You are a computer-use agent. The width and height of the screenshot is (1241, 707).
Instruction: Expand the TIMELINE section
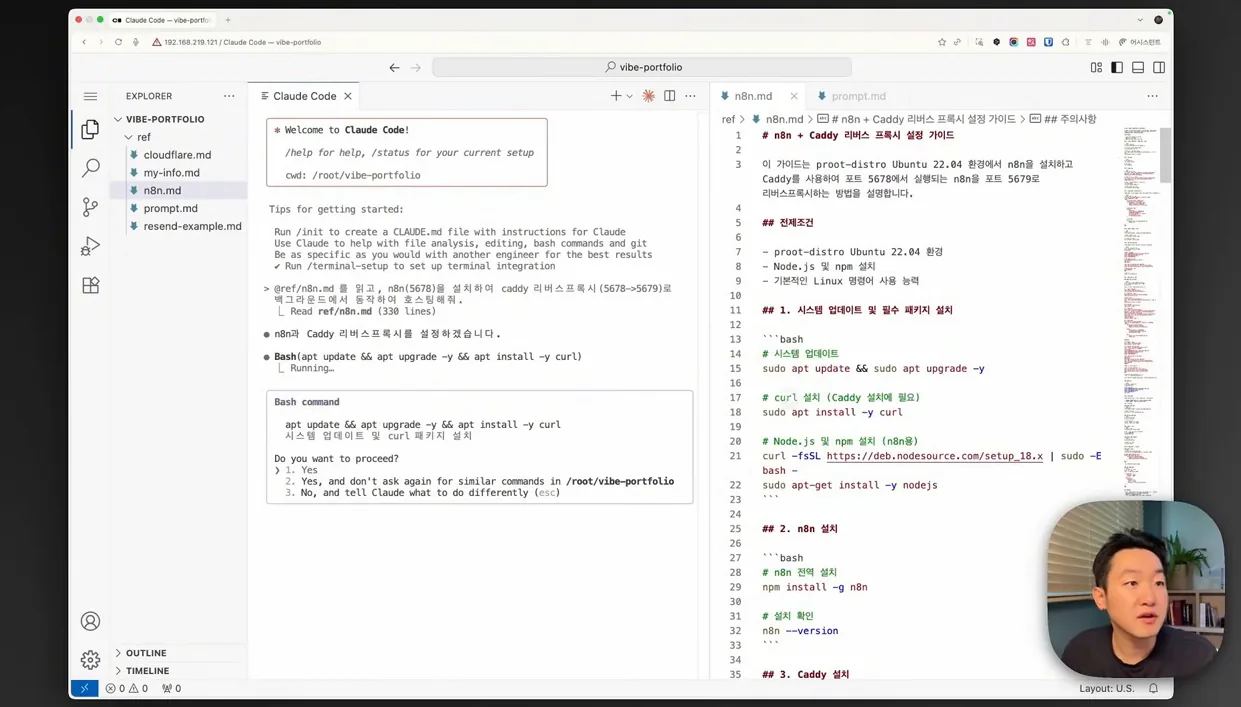click(x=147, y=671)
